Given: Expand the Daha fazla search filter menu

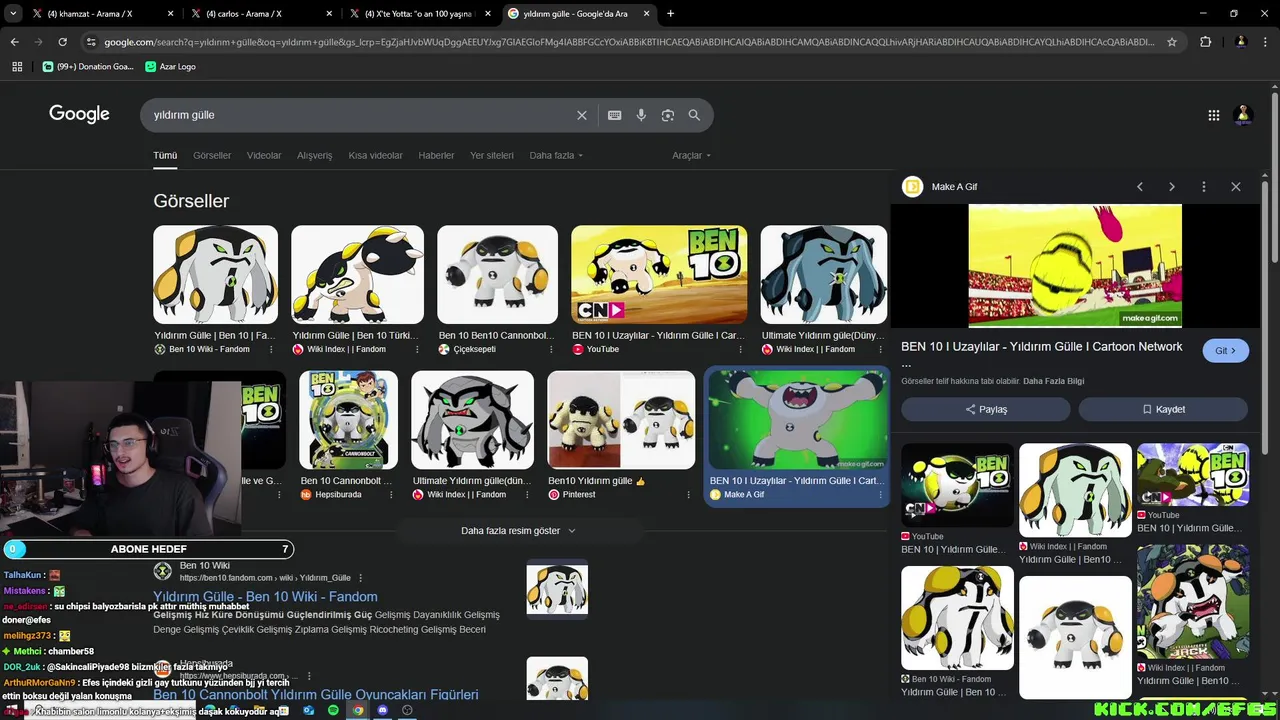Looking at the screenshot, I should pos(556,155).
